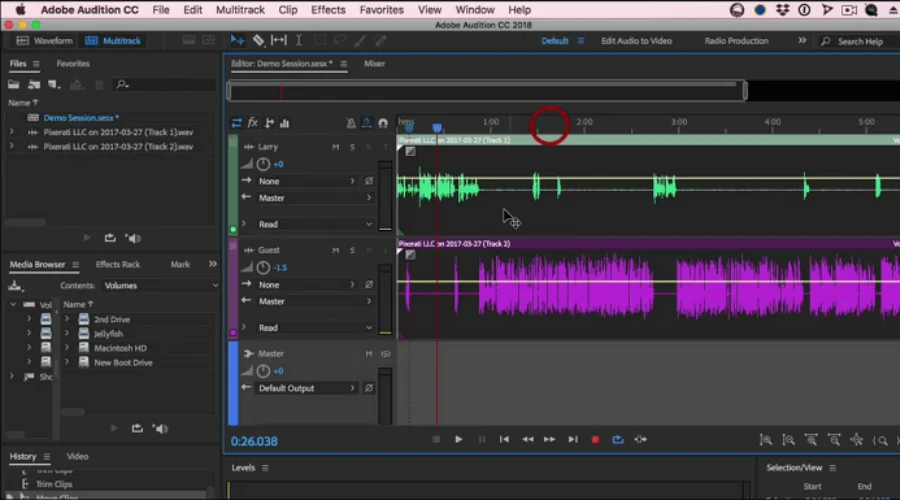This screenshot has height=500, width=900.
Task: Open the Effects menu in menu bar
Action: click(328, 10)
